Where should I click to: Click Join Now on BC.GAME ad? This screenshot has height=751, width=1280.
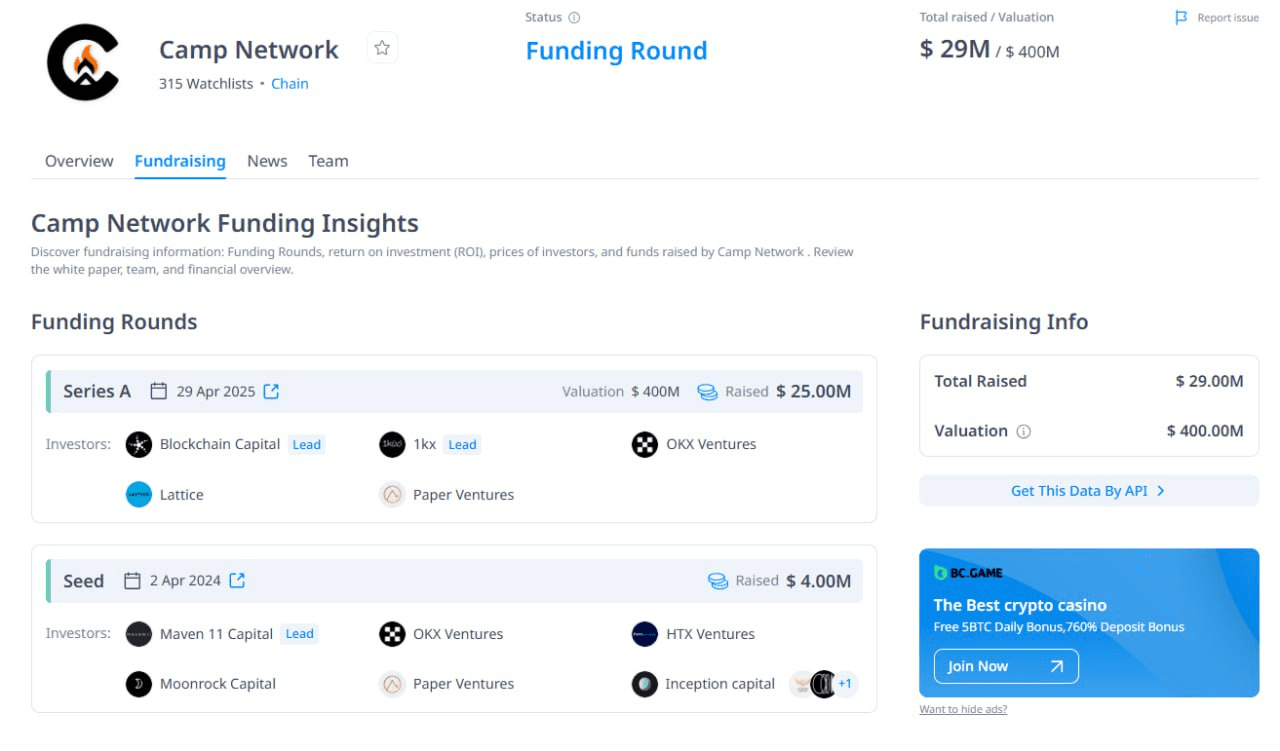click(1006, 666)
